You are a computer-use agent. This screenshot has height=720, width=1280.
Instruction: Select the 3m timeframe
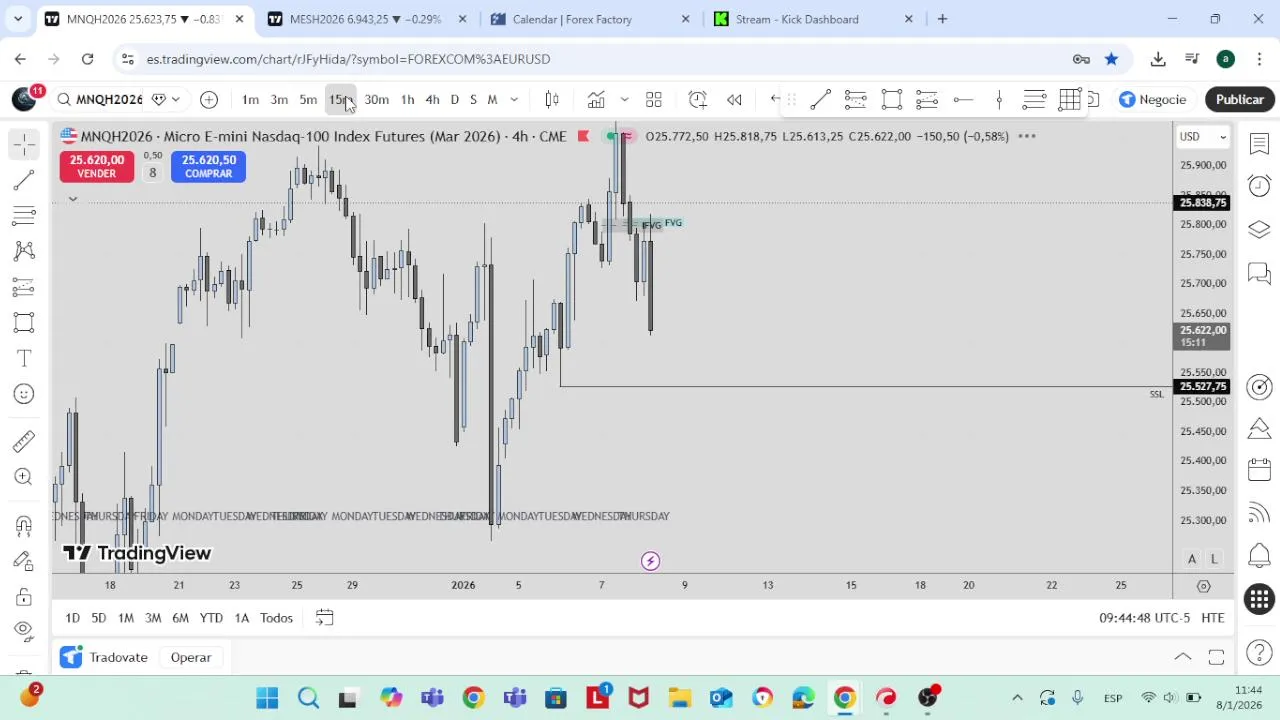coord(279,99)
